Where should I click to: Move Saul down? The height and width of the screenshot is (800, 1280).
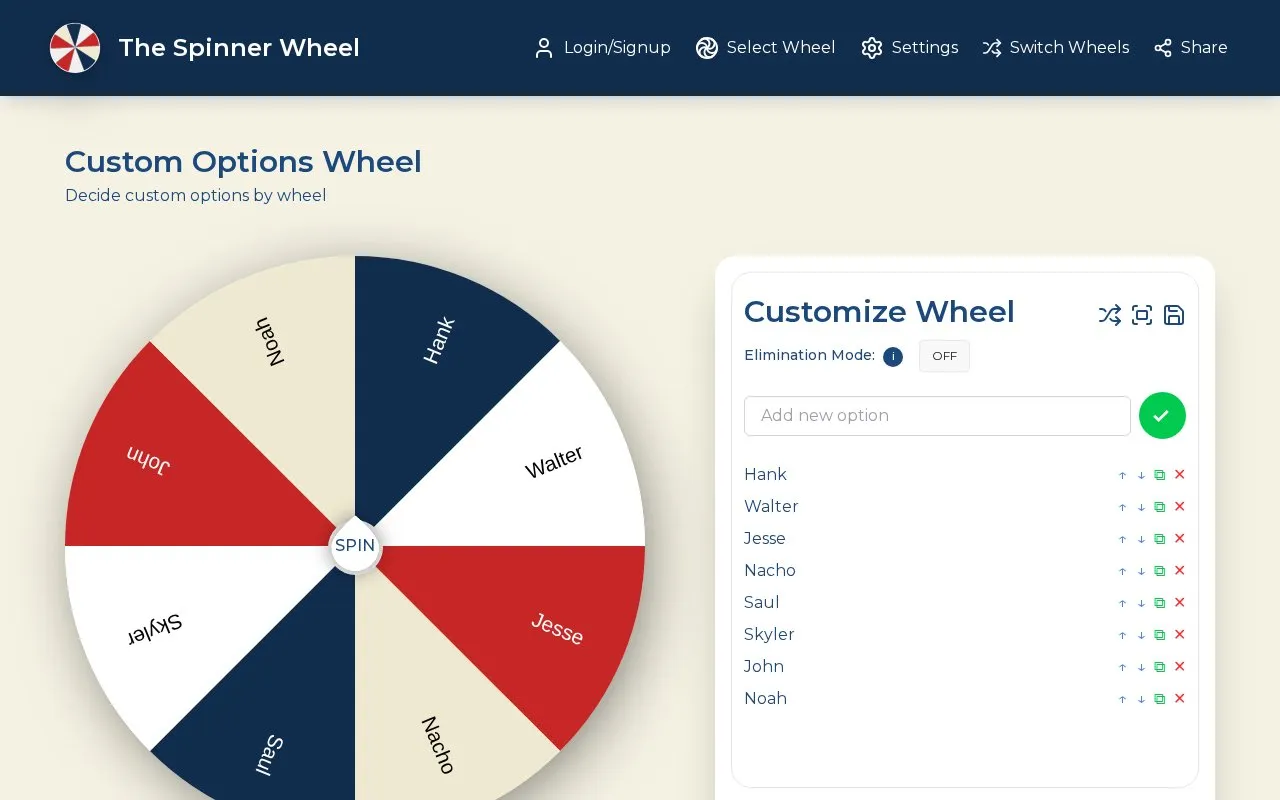click(x=1141, y=604)
